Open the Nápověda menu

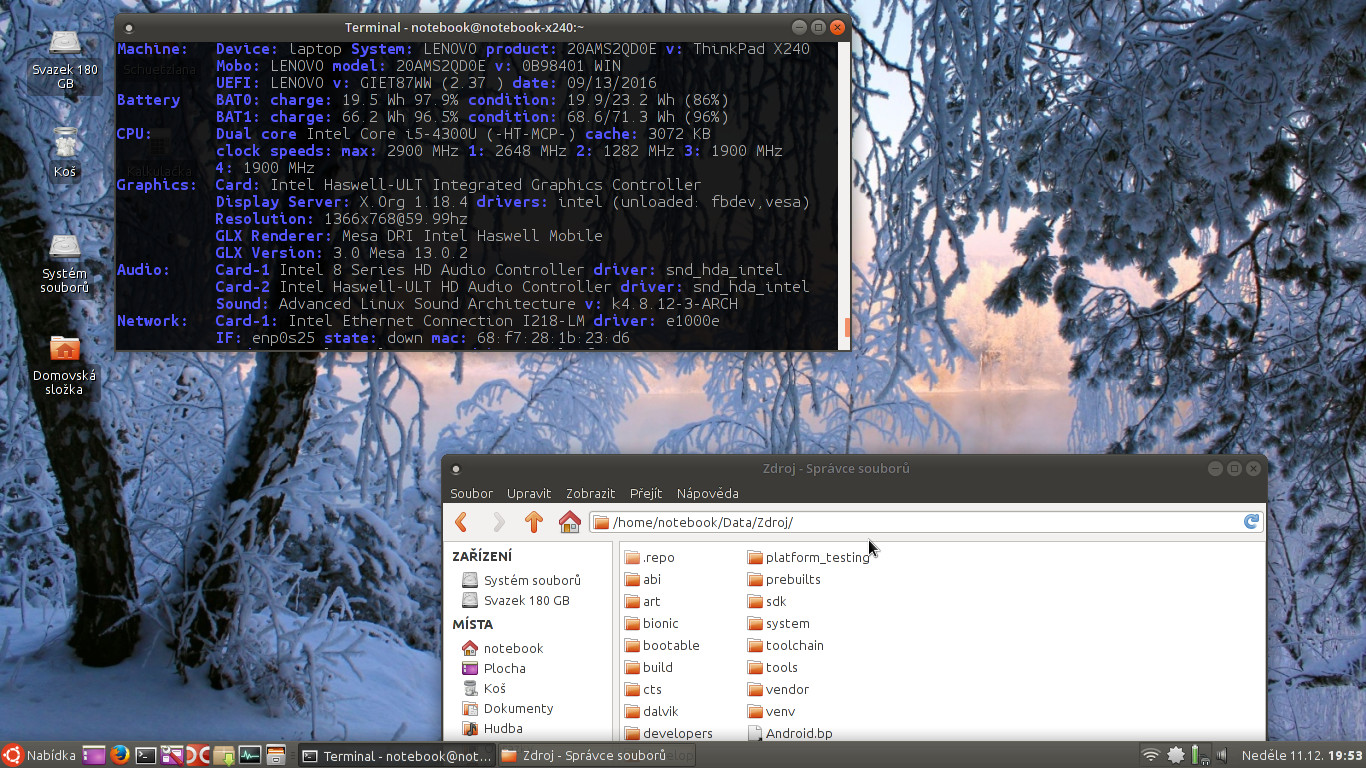pyautogui.click(x=708, y=493)
